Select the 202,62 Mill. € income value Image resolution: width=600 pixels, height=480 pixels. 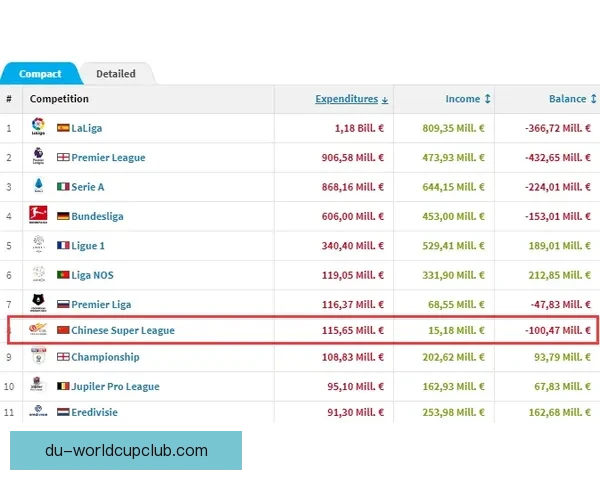(x=453, y=358)
